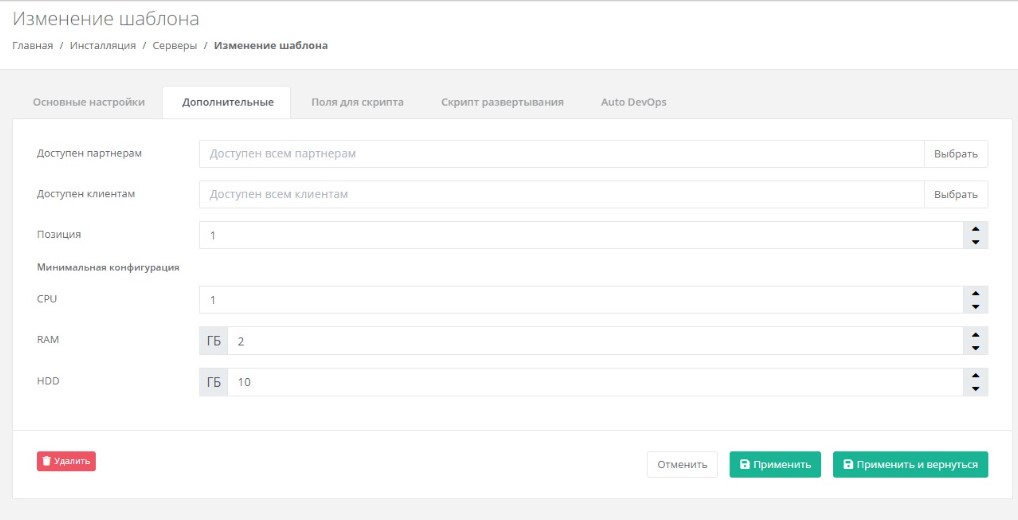The height and width of the screenshot is (520, 1018).
Task: Increment the CPU count using up arrow
Action: pos(975,293)
